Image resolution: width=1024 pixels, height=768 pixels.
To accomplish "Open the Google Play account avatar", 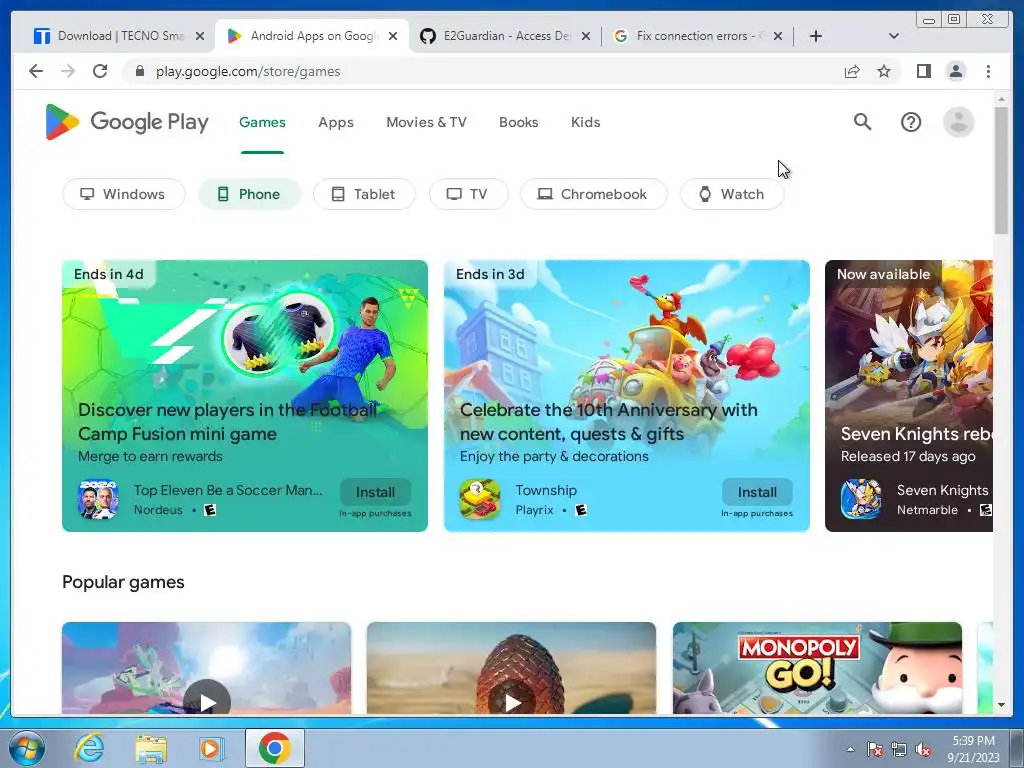I will click(958, 122).
